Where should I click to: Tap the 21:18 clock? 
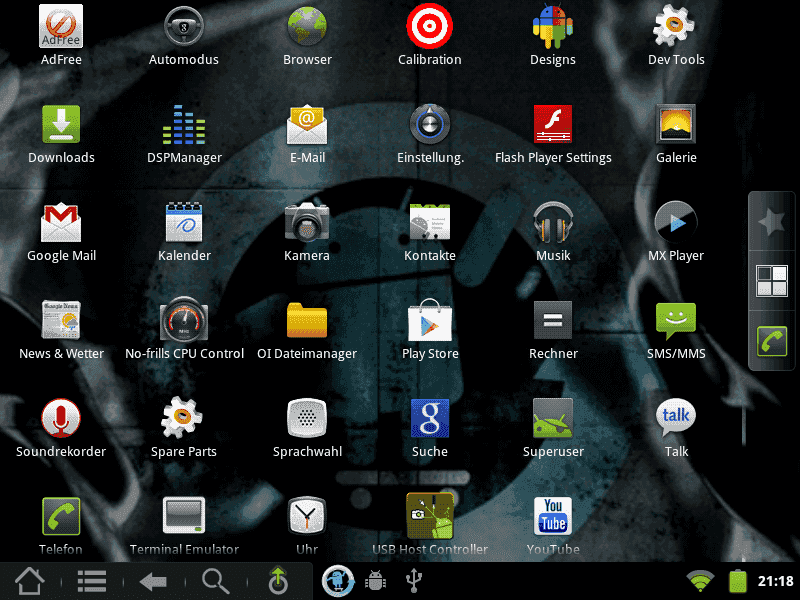coord(776,581)
